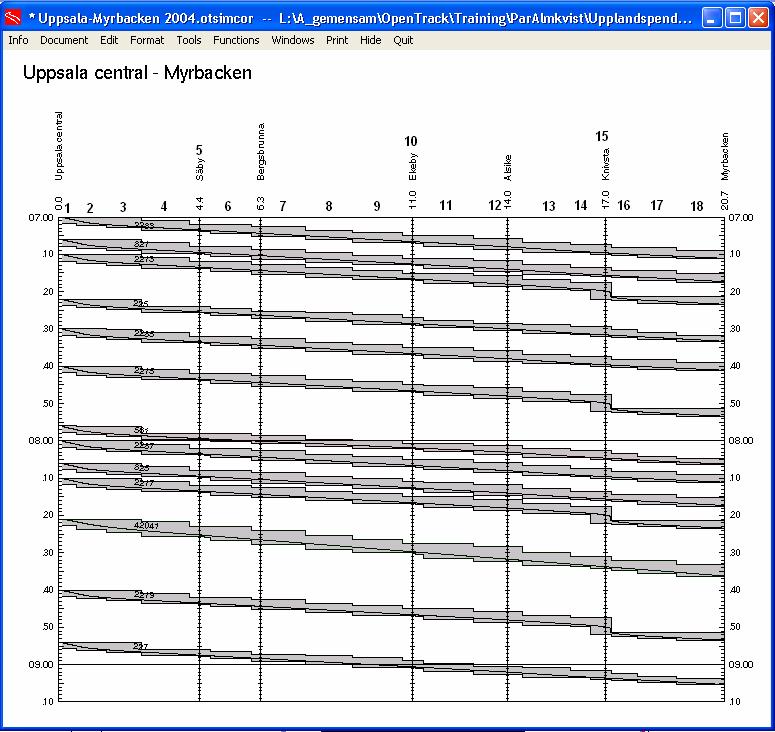This screenshot has width=775, height=732.
Task: Click the left 07.00 time axis label
Action: tap(41, 217)
